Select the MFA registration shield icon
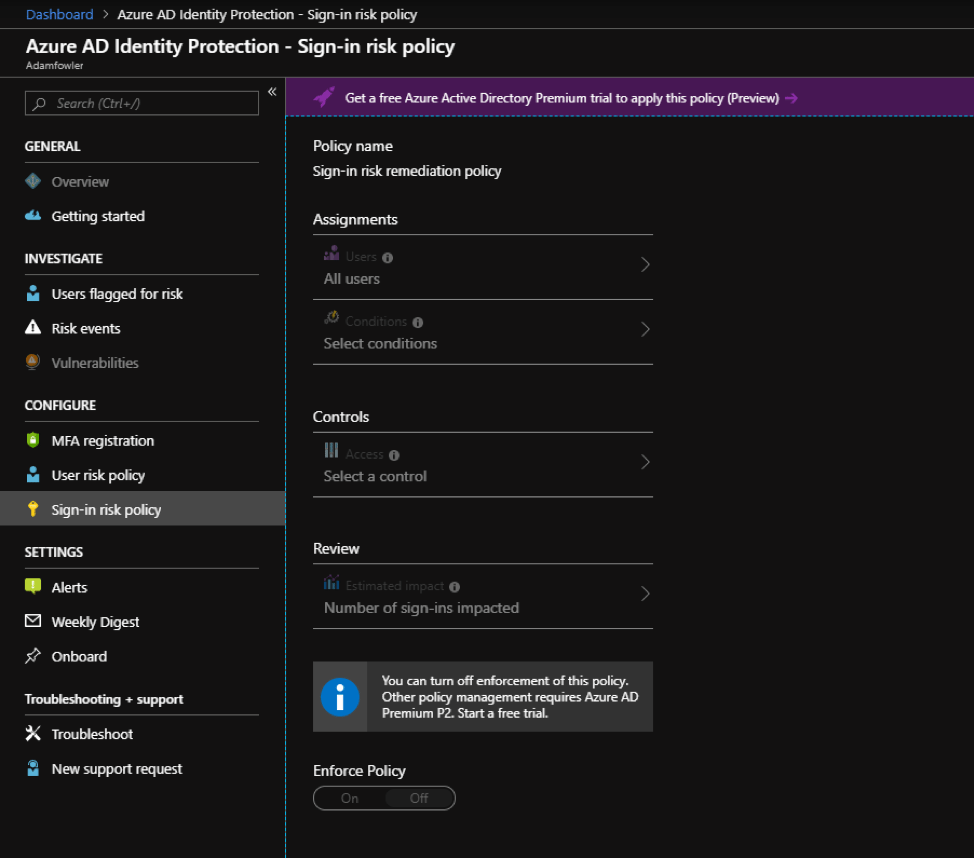This screenshot has height=858, width=974. point(33,440)
